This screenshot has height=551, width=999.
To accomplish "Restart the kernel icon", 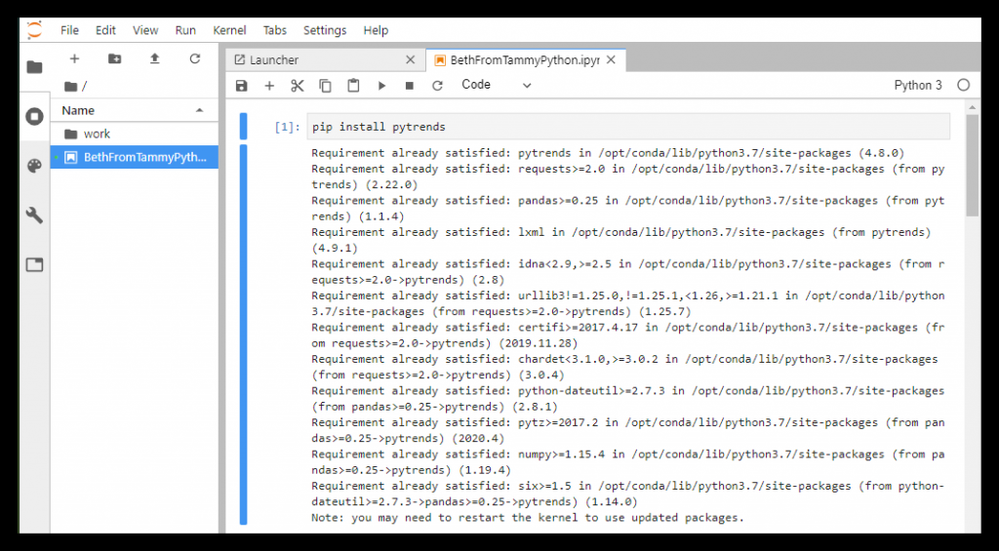I will click(437, 85).
